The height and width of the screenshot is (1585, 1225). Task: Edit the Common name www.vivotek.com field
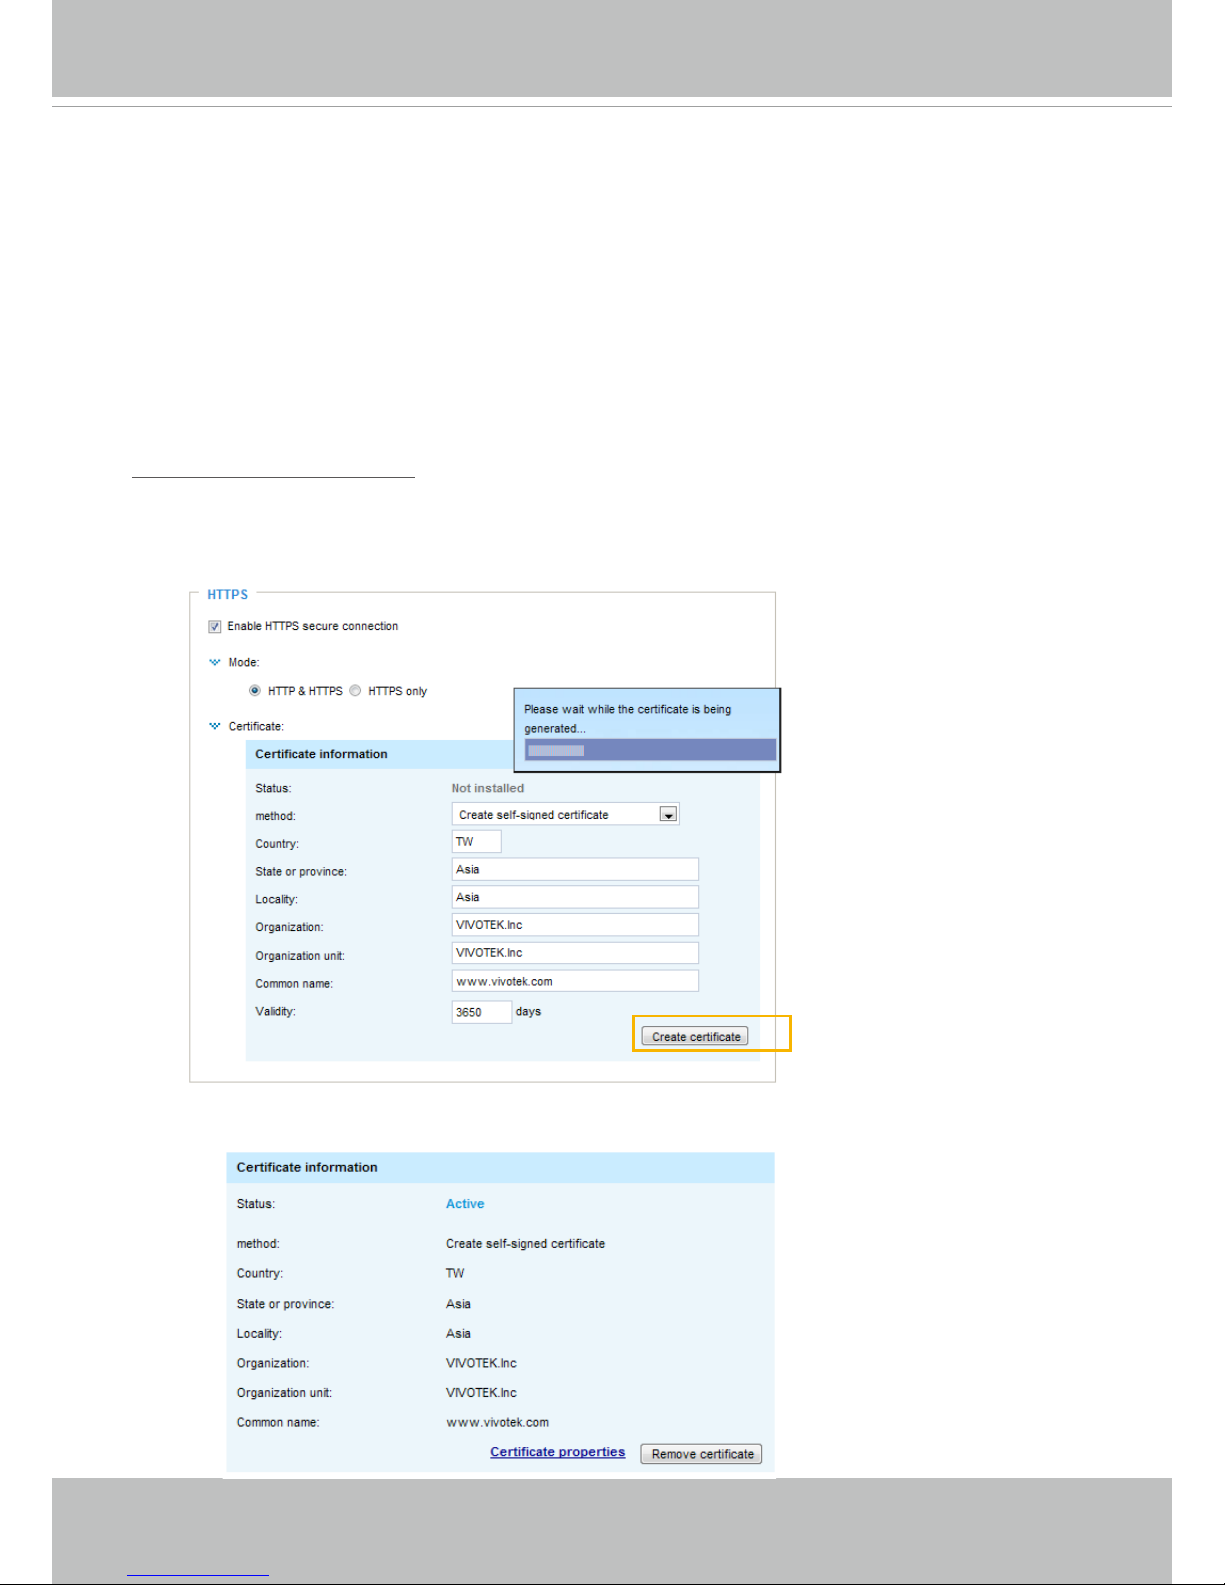[x=574, y=981]
